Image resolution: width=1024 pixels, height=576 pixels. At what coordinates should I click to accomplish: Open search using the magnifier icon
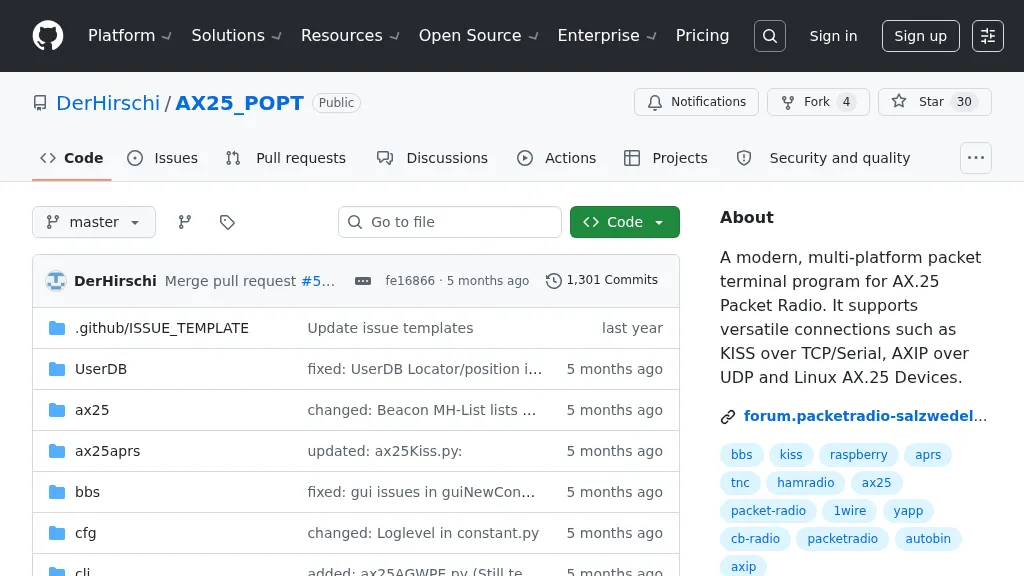[x=769, y=36]
